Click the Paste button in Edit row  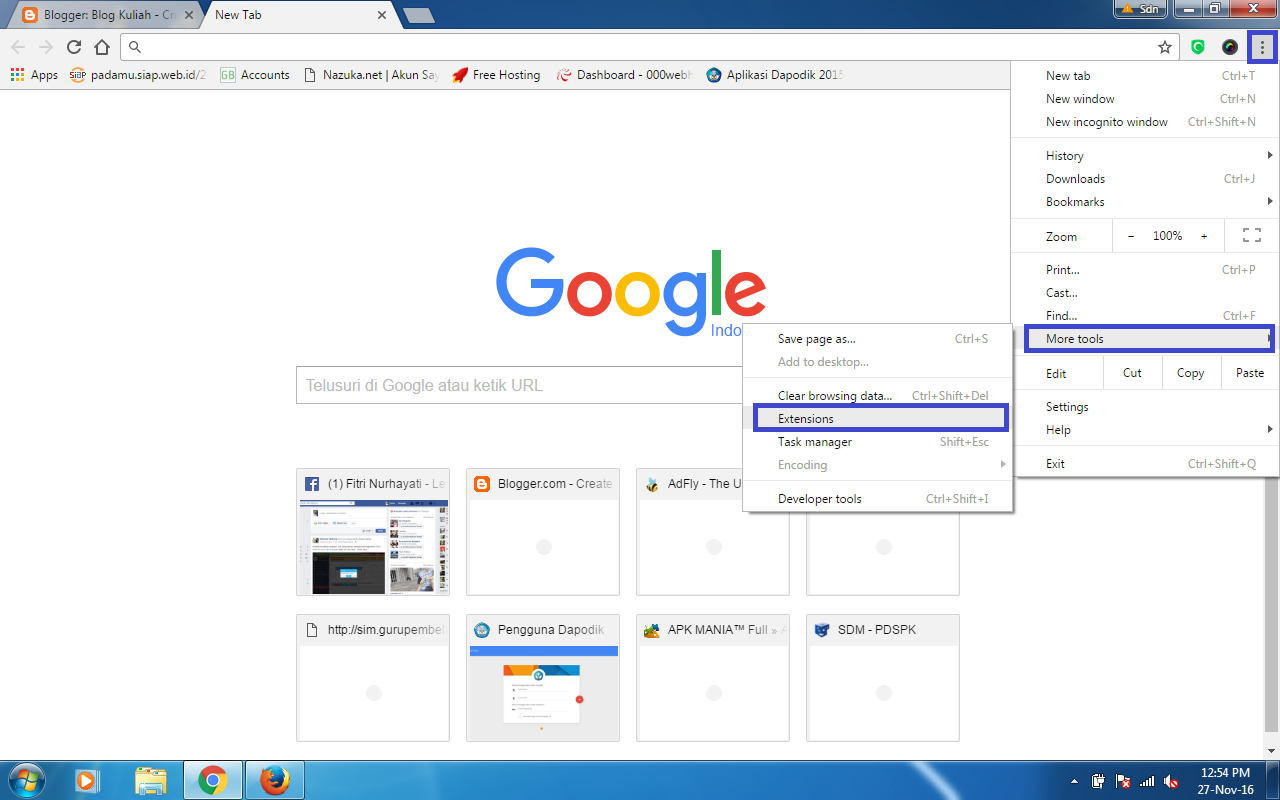pos(1249,373)
